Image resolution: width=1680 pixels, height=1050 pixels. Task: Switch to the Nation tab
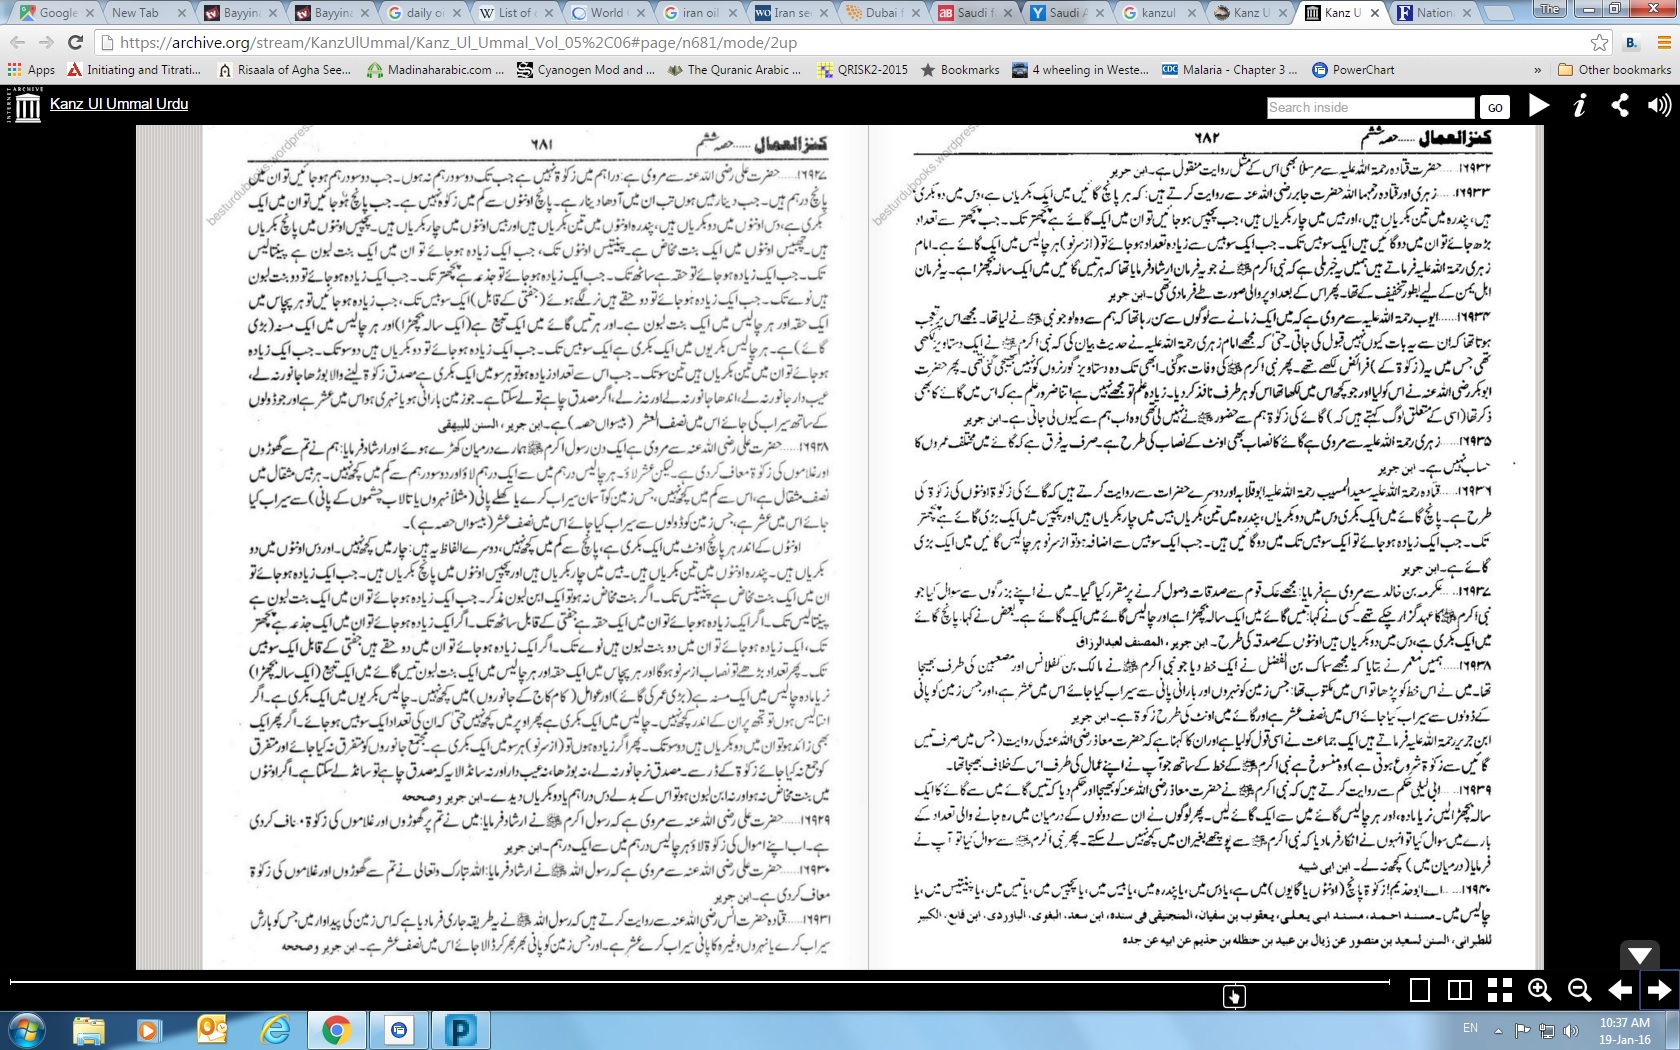click(x=1434, y=13)
